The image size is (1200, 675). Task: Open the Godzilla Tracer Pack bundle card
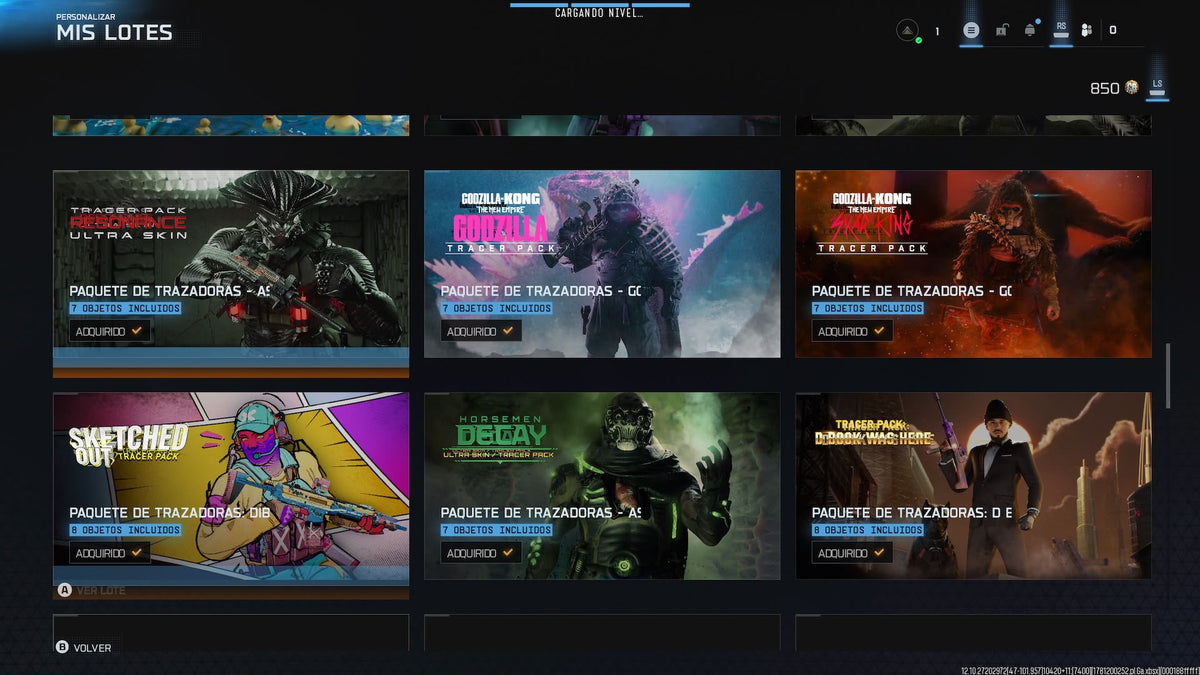(602, 263)
